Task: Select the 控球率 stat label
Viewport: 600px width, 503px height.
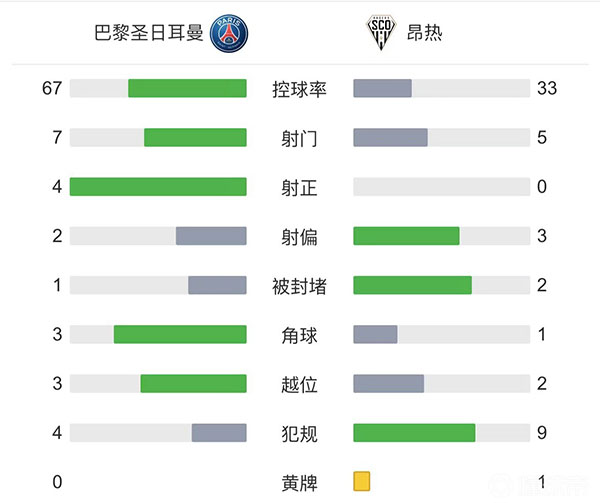Action: pyautogui.click(x=299, y=89)
